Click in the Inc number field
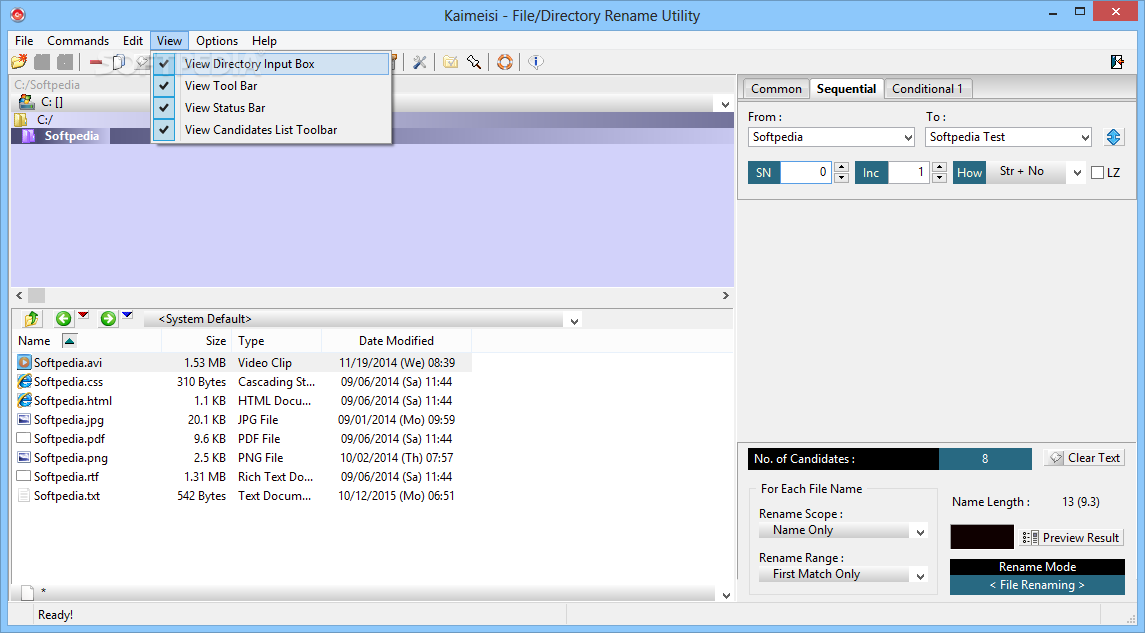 click(908, 172)
